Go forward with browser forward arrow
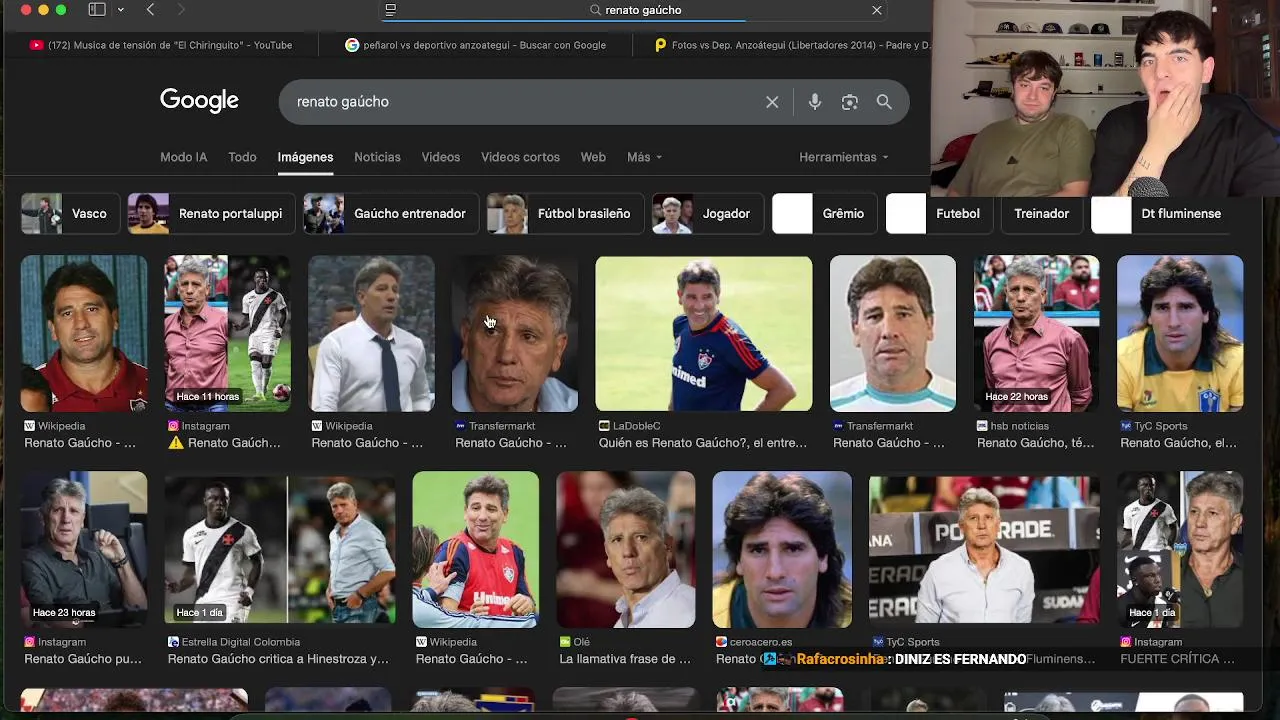1280x720 pixels. (x=181, y=10)
